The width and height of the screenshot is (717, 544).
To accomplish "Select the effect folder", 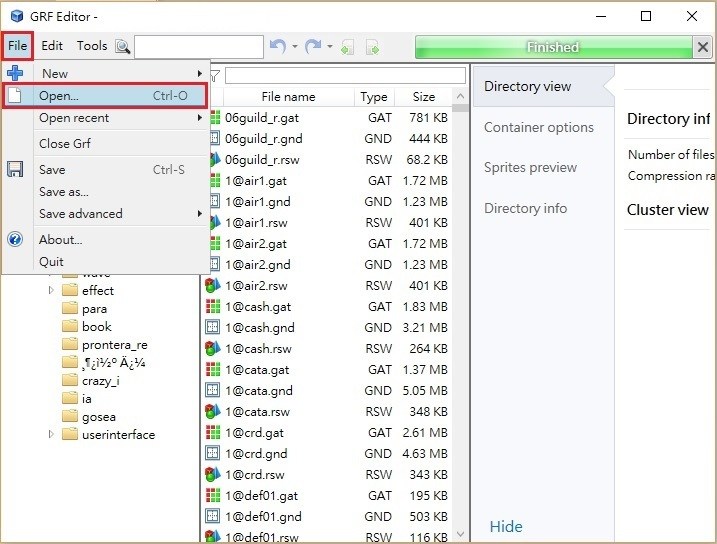I will 98,291.
